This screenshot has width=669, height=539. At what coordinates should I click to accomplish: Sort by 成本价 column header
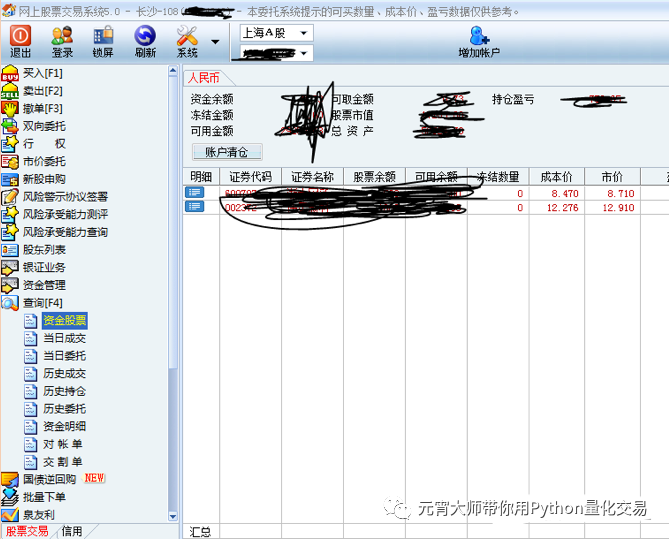click(x=556, y=177)
